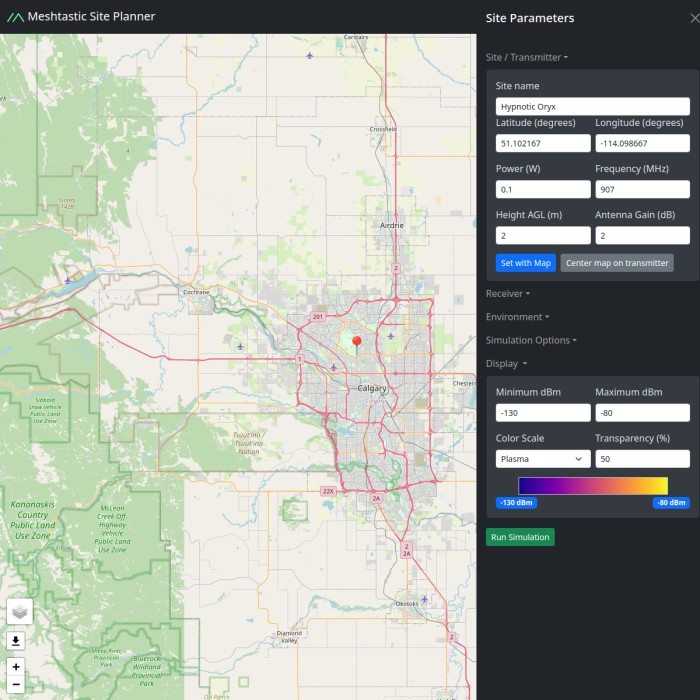The image size is (700, 700).
Task: Collapse the Site / Transmitter section
Action: point(526,58)
